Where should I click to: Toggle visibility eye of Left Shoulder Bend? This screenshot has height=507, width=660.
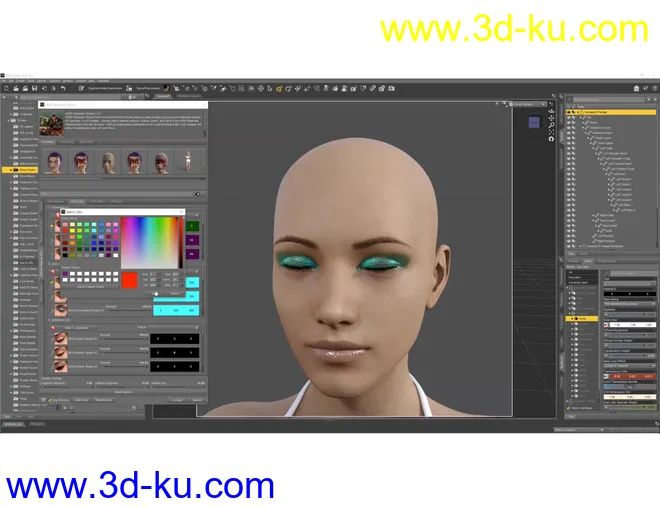pyautogui.click(x=568, y=153)
